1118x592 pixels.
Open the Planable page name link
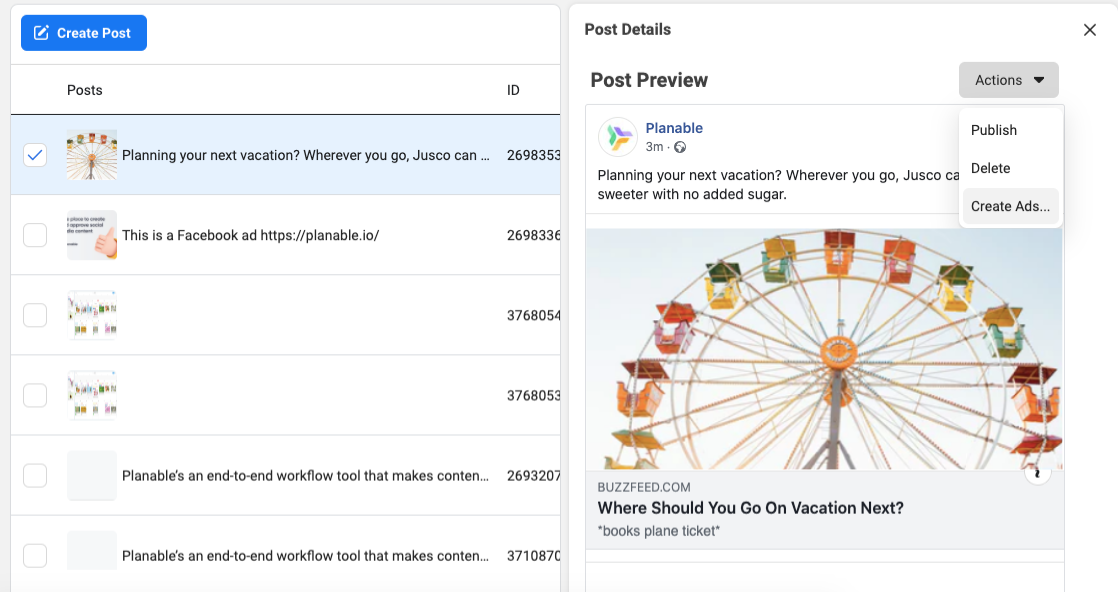(x=674, y=128)
